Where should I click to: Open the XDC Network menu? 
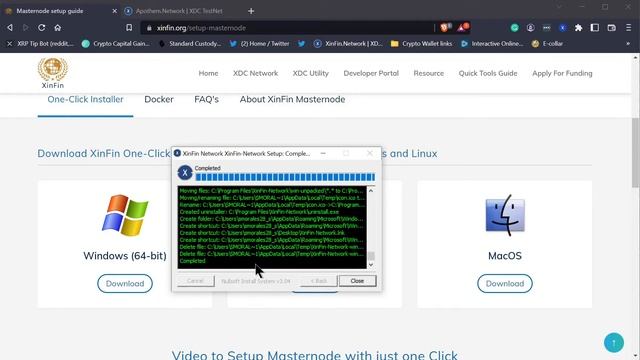256,73
